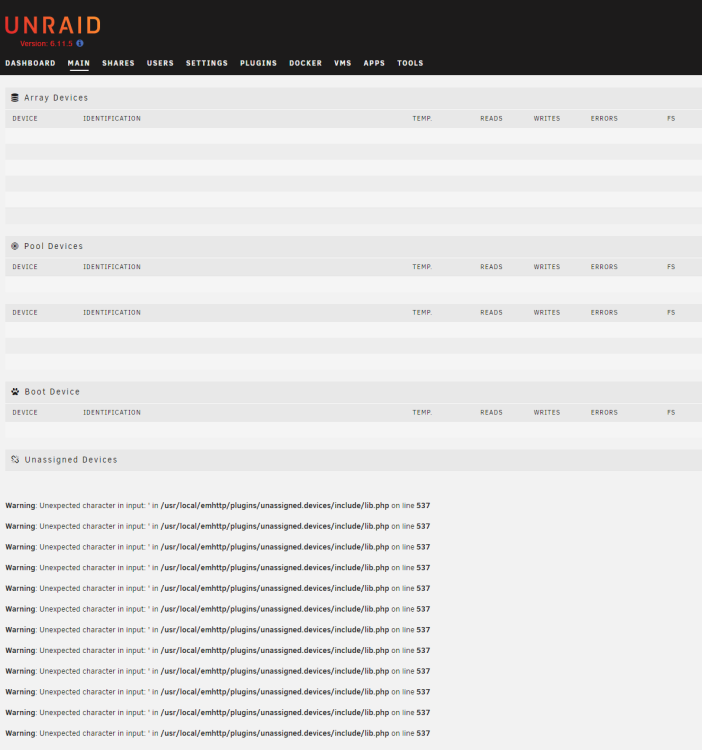Open the Docker tab
This screenshot has width=702, height=750.
tap(306, 63)
